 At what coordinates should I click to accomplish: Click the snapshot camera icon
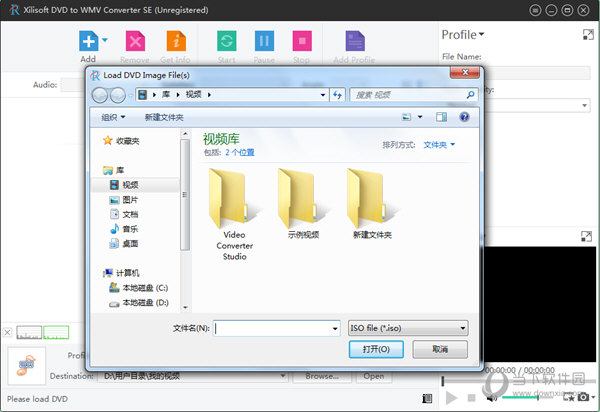click(583, 397)
